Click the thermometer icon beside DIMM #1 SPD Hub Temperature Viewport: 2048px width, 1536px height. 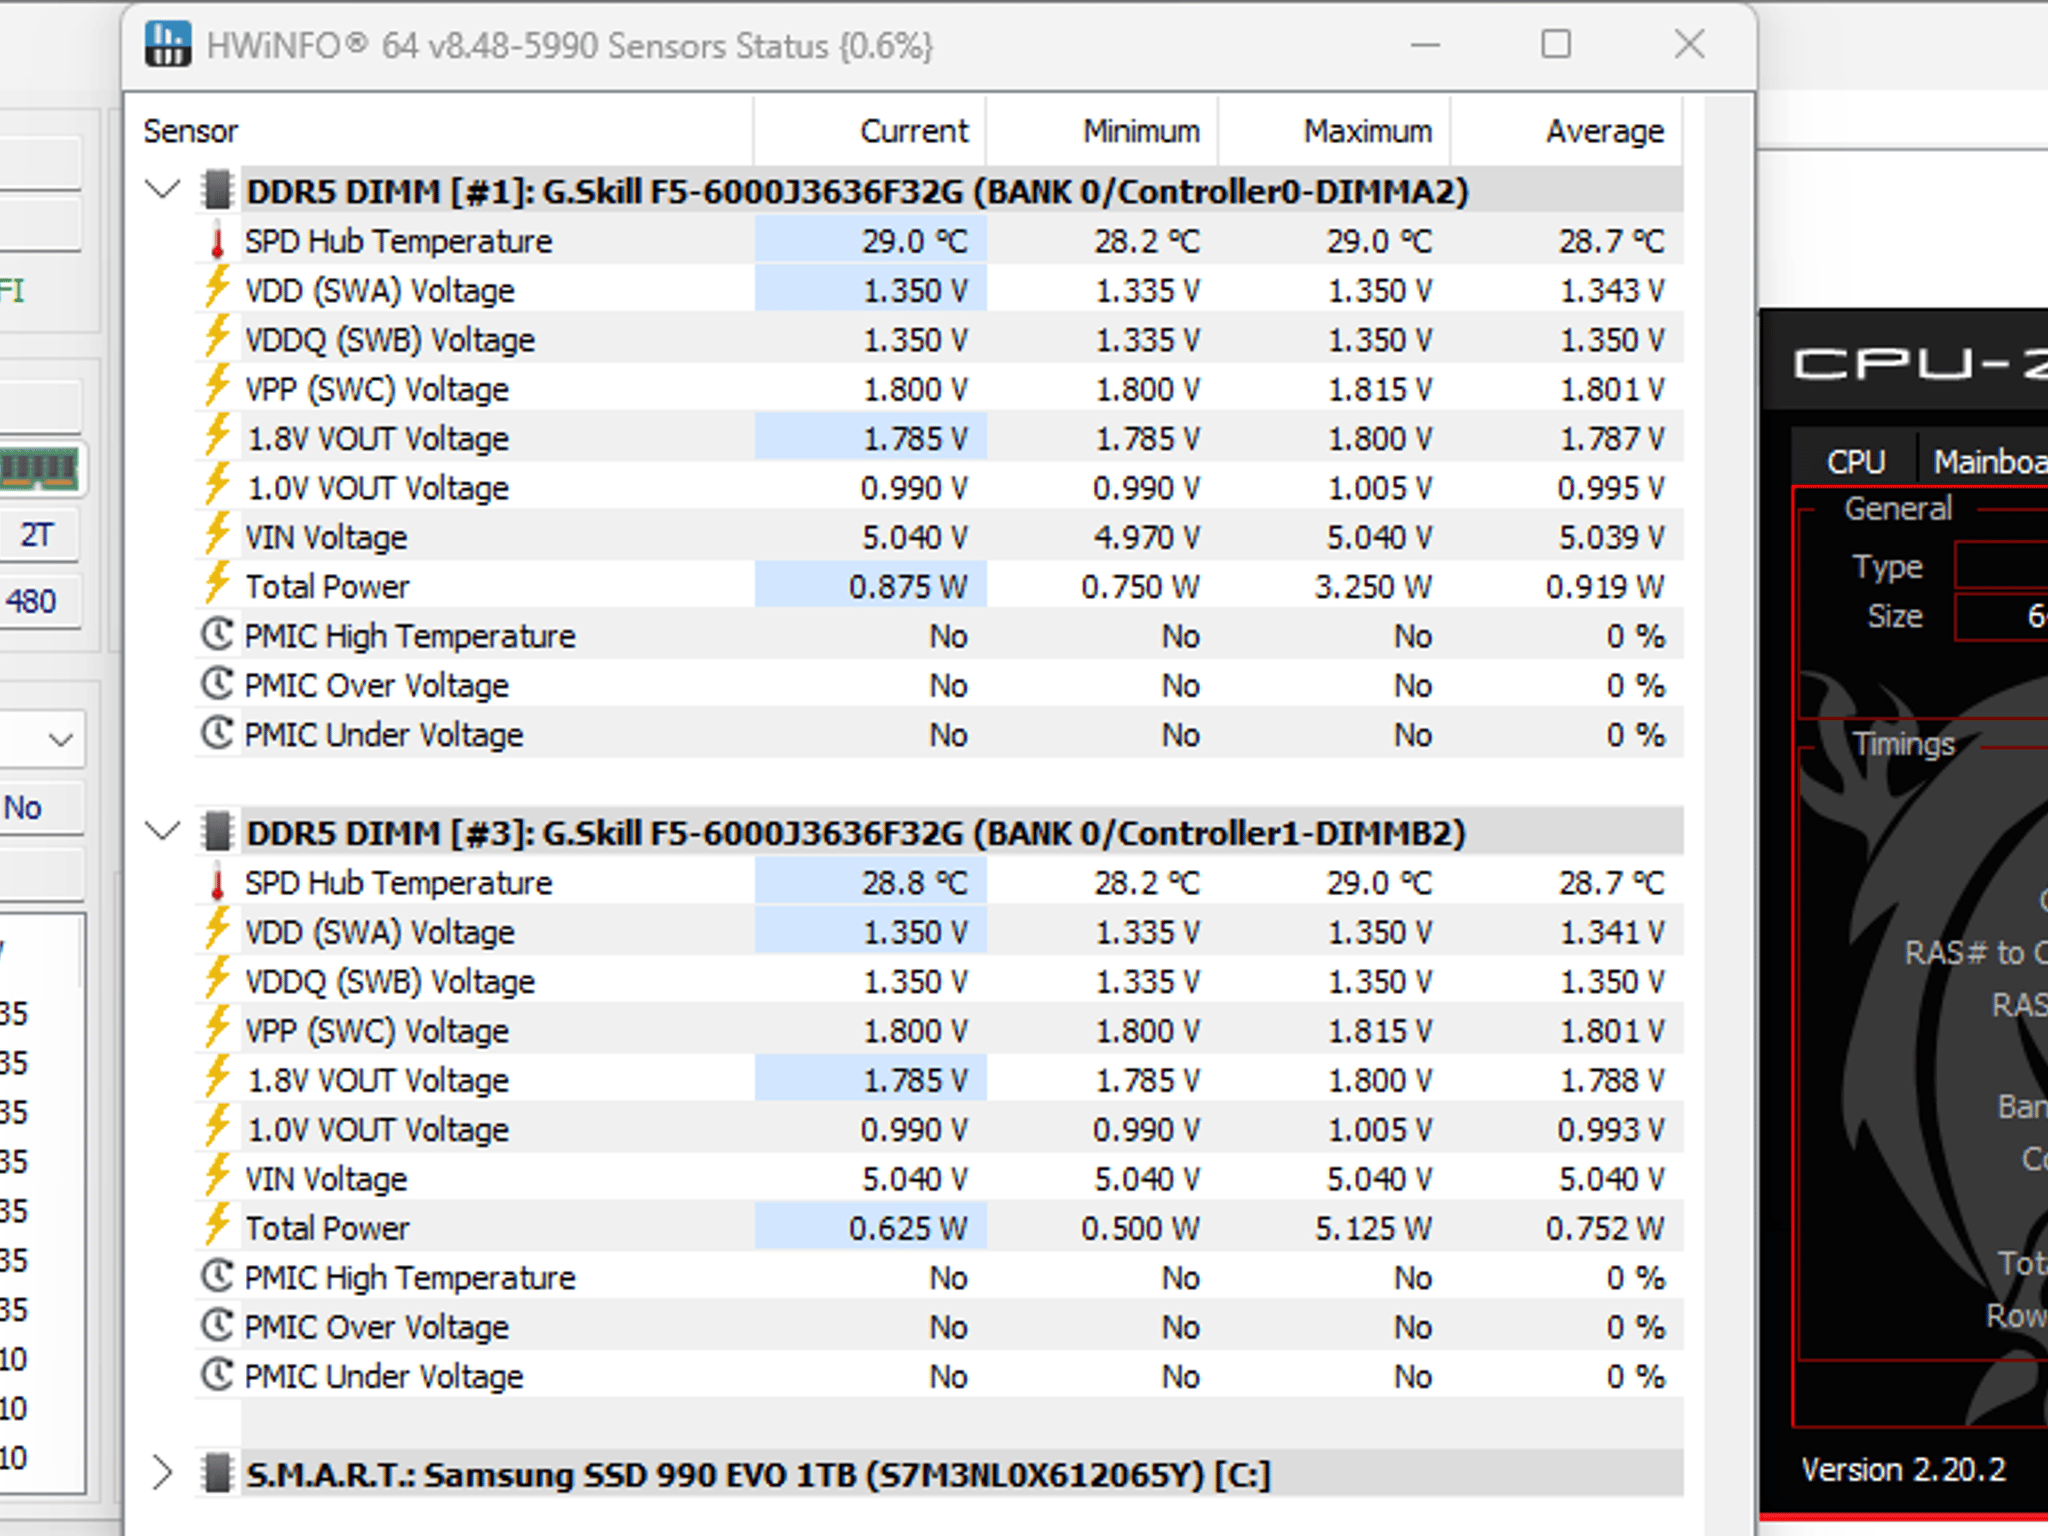point(217,242)
